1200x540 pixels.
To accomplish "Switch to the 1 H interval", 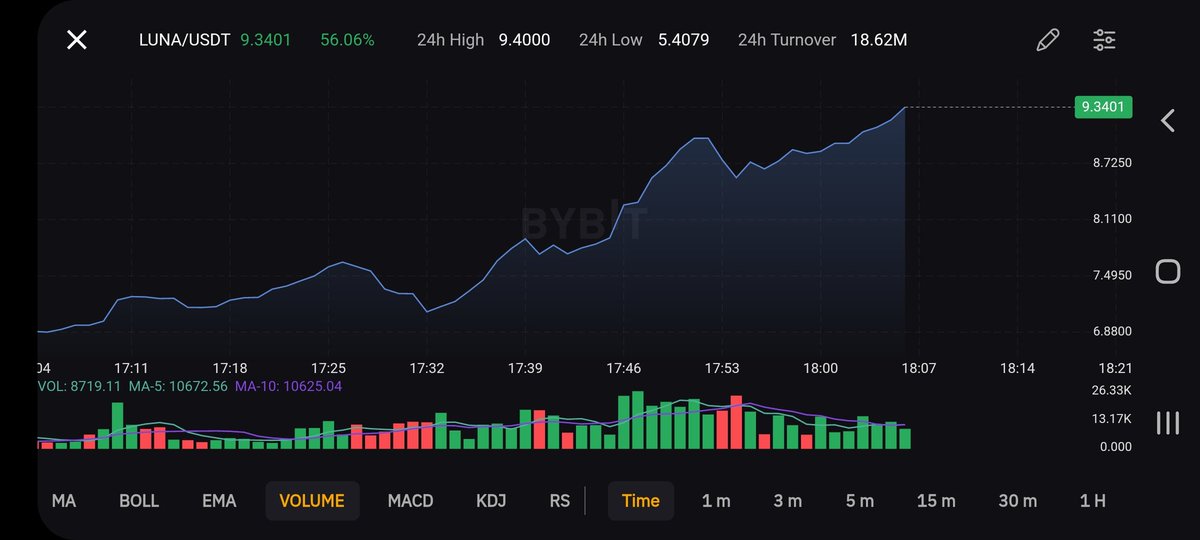I will coord(1092,501).
